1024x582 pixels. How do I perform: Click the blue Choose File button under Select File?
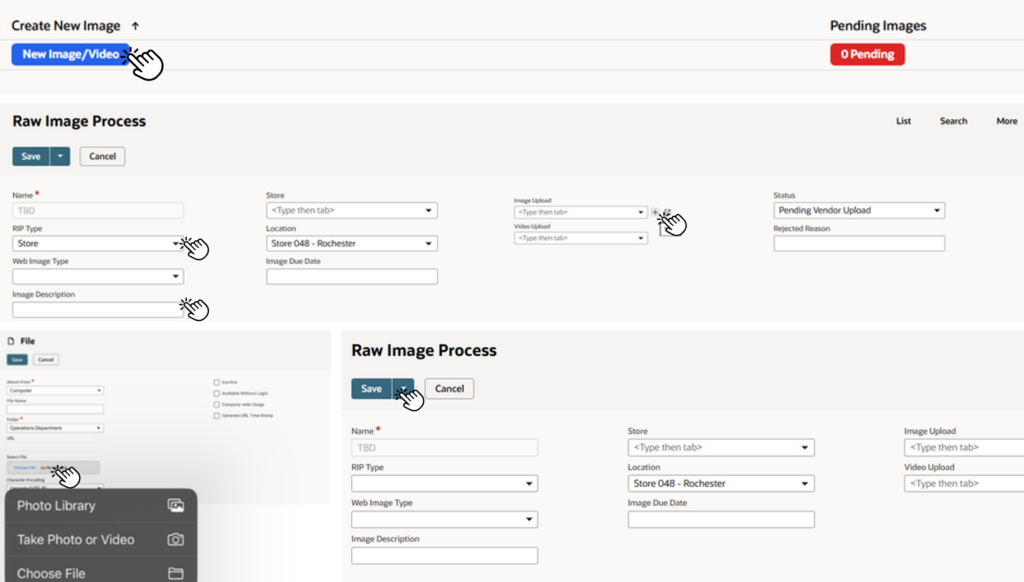pos(25,468)
